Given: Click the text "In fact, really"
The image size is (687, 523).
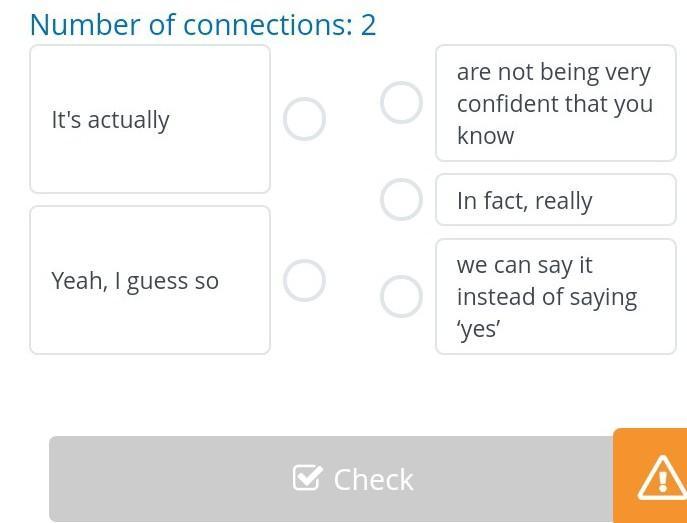Looking at the screenshot, I should pyautogui.click(x=525, y=201).
